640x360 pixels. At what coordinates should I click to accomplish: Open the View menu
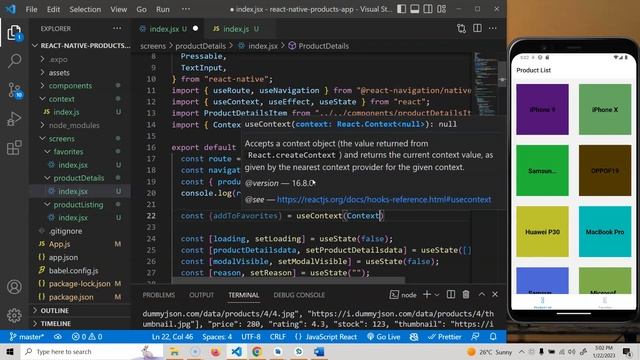118,9
